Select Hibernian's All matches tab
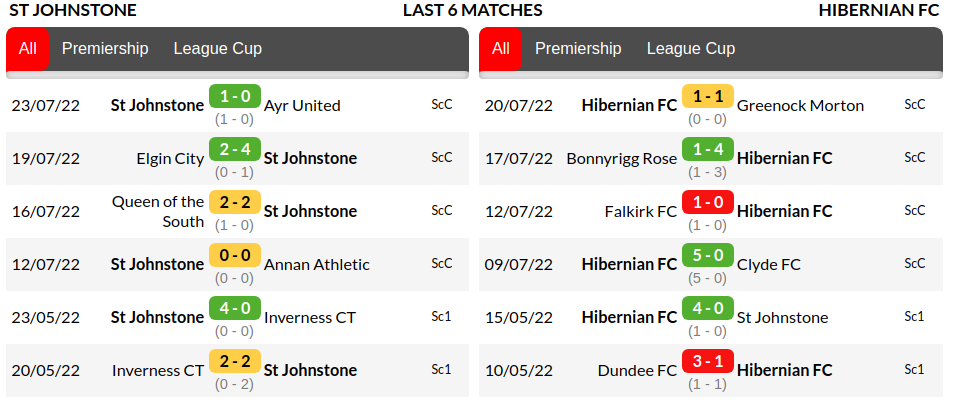The width and height of the screenshot is (953, 406). [x=501, y=49]
